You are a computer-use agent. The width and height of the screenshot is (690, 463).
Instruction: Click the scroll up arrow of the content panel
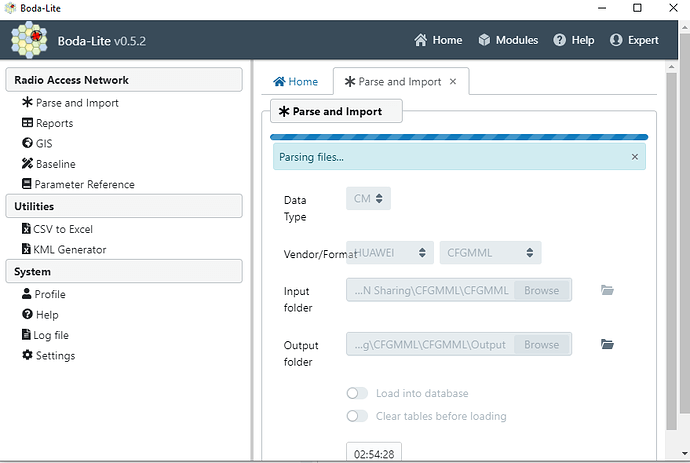[x=671, y=67]
